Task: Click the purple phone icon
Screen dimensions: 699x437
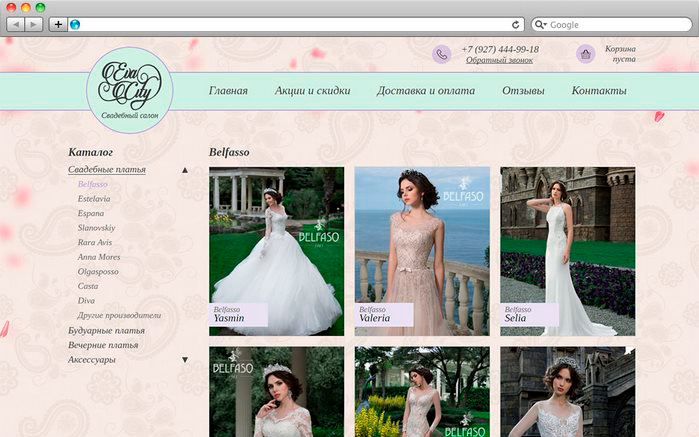Action: (441, 54)
